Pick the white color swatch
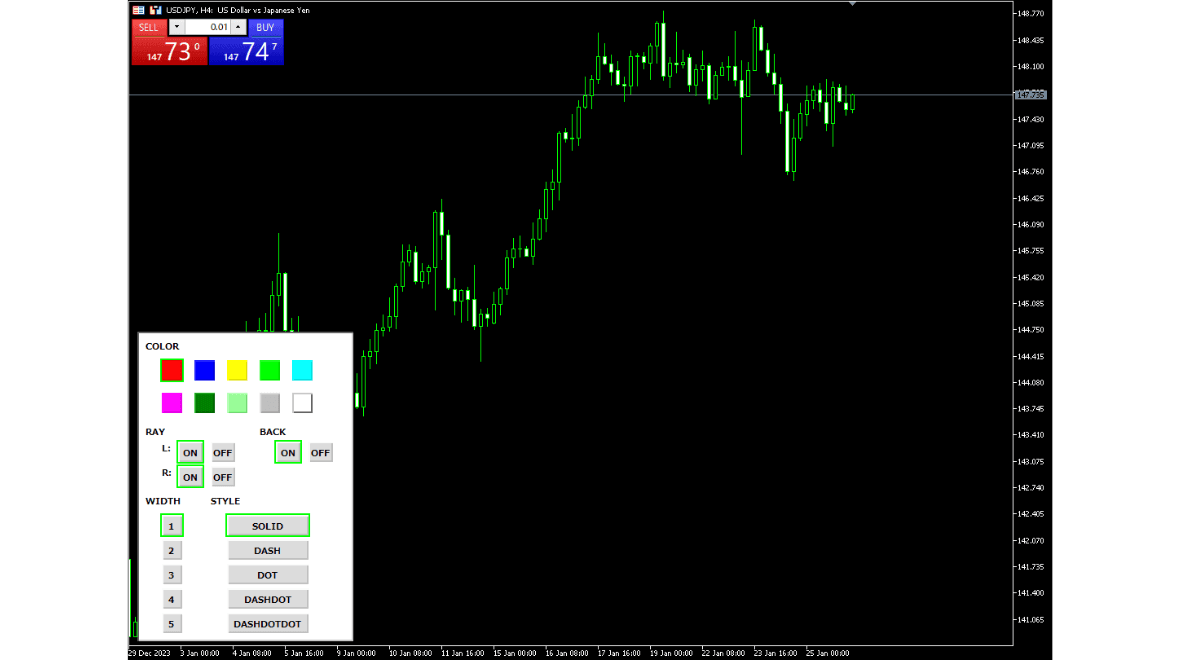The height and width of the screenshot is (660, 1180). point(303,403)
